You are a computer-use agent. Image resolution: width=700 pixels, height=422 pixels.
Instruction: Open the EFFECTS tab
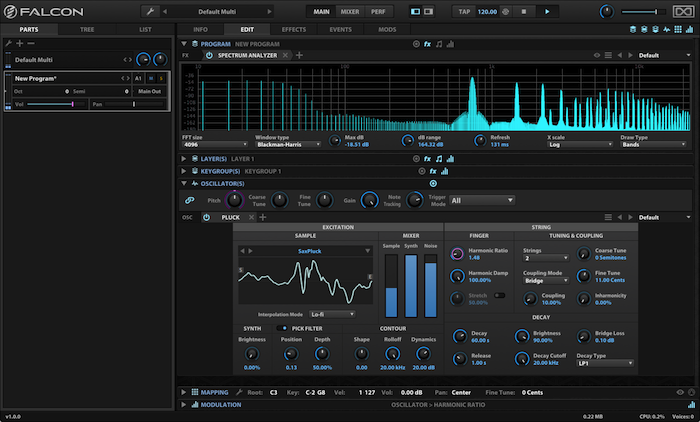294,29
